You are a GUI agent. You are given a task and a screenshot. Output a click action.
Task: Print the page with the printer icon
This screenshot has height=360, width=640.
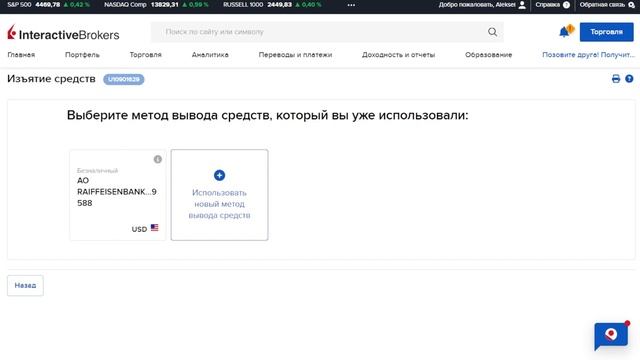point(616,79)
